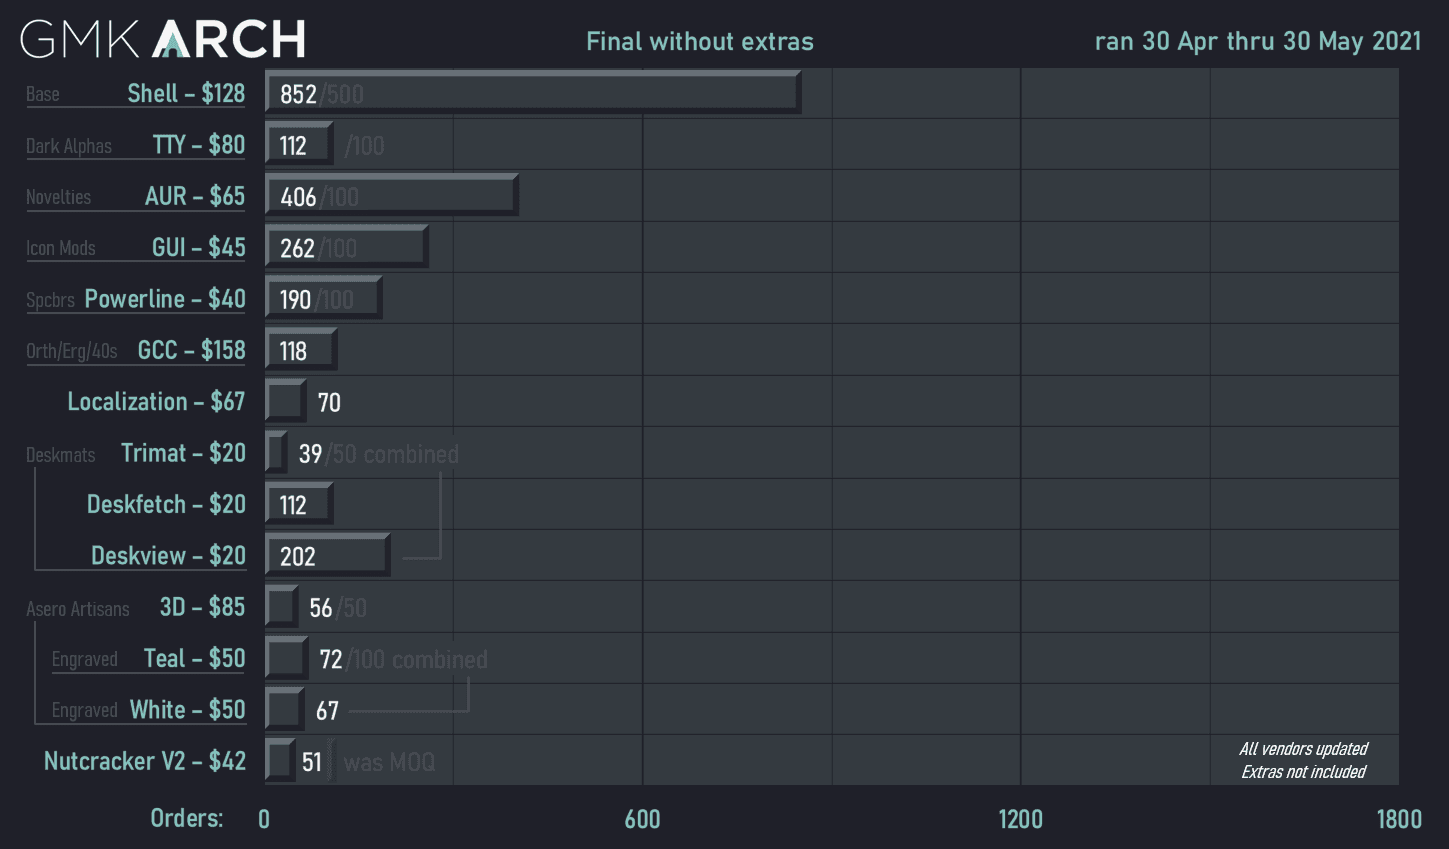
Task: Click the Nutcracker V2 – $42 label
Action: point(145,761)
